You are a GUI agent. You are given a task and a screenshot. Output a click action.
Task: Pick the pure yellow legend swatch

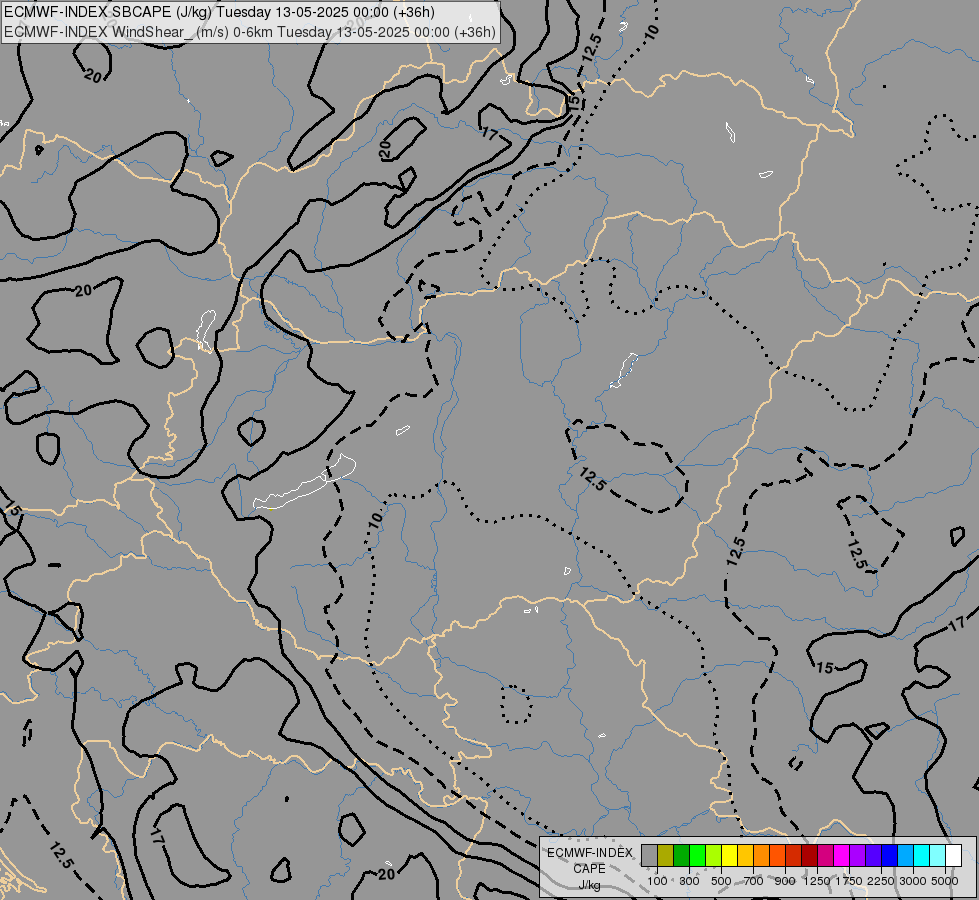click(729, 855)
